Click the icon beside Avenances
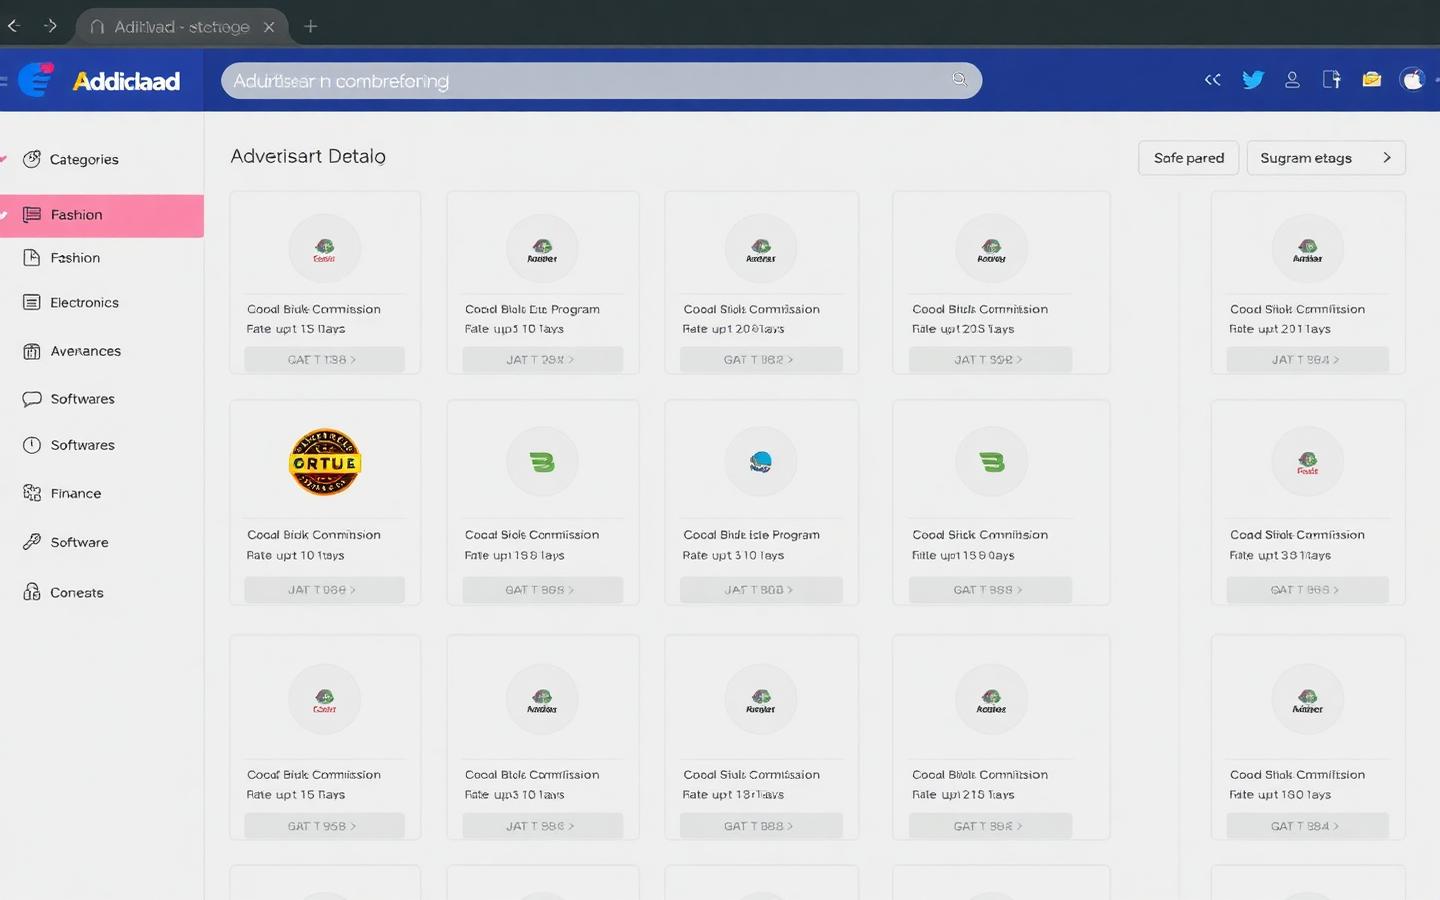1440x900 pixels. click(32, 351)
